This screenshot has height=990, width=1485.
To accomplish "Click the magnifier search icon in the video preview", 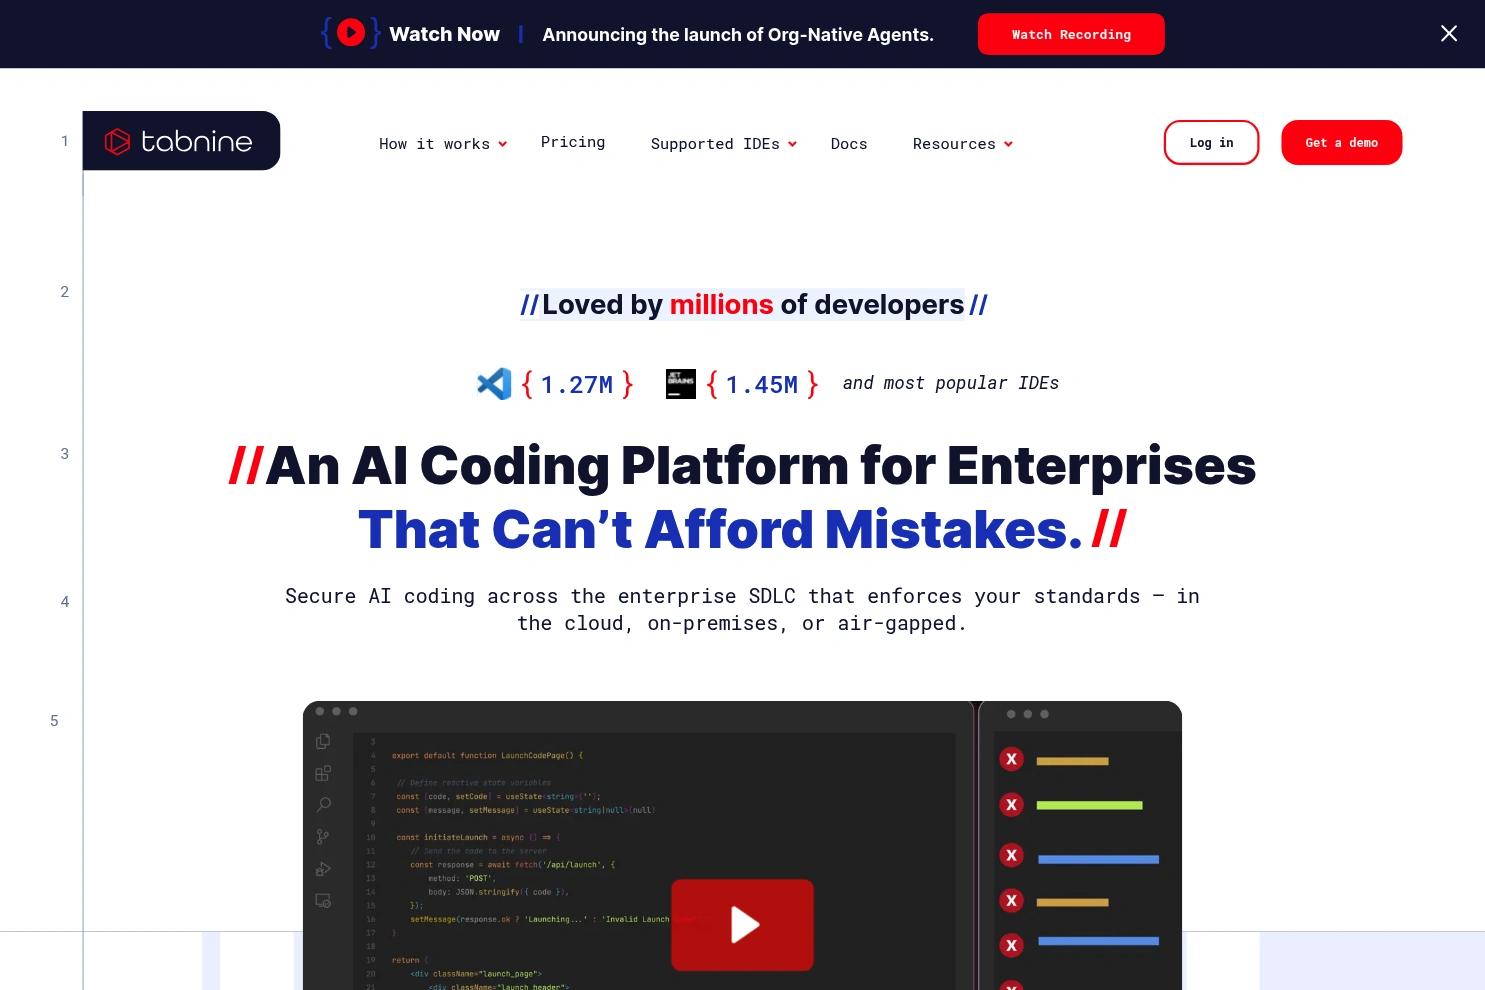I will pyautogui.click(x=323, y=805).
